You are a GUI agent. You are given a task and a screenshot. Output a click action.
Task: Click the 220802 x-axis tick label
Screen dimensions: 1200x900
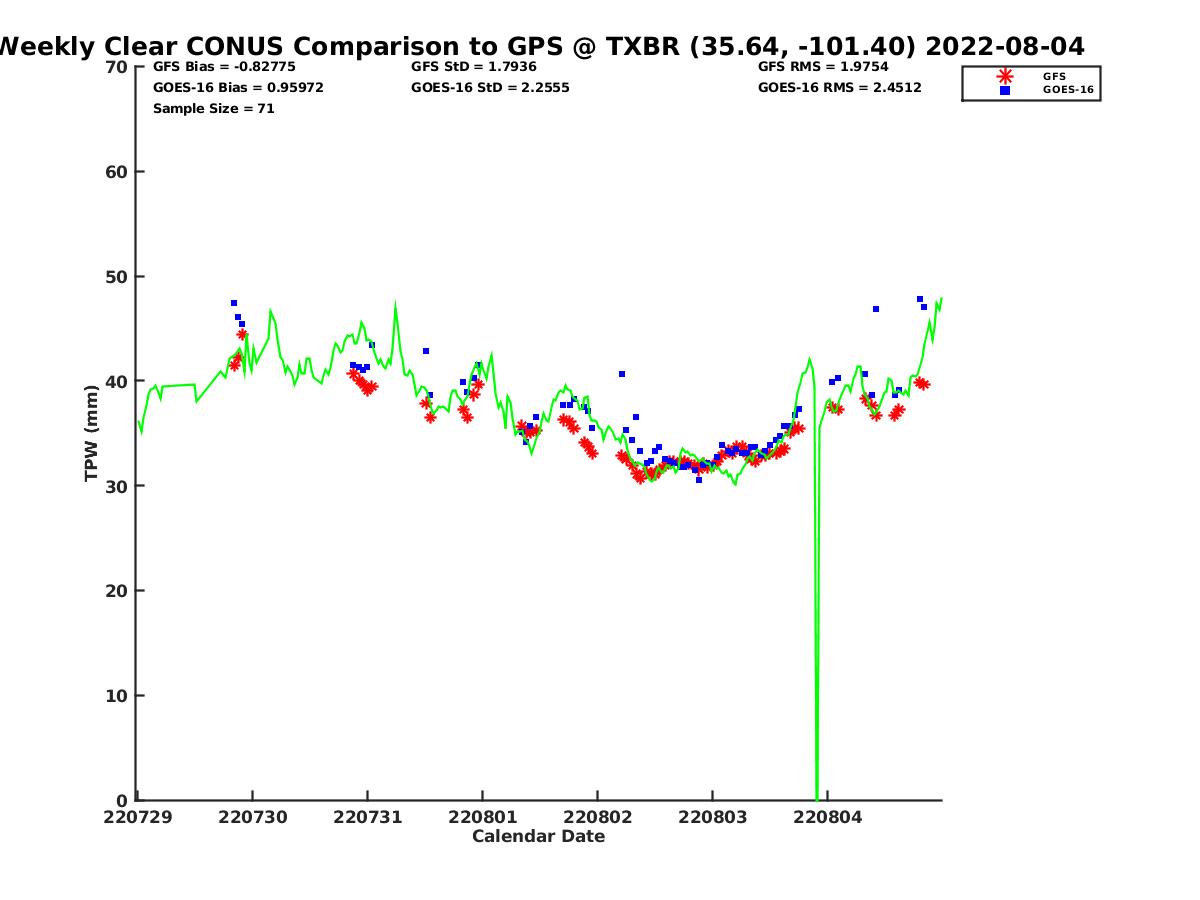click(597, 817)
